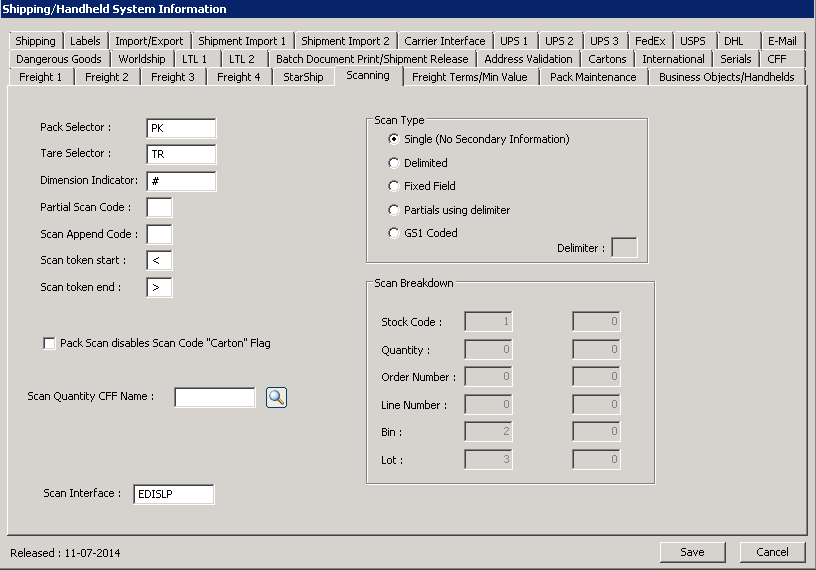
Task: Enable Pack Scan disables Carton Flag checkbox
Action: click(50, 343)
